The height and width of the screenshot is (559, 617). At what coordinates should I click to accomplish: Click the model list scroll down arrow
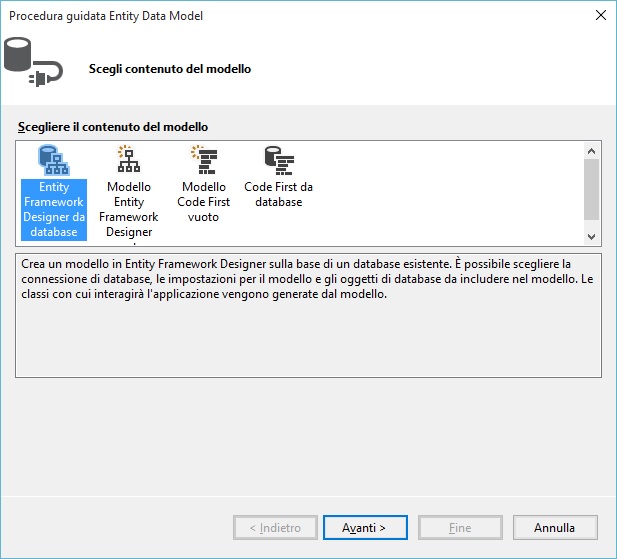coord(591,236)
